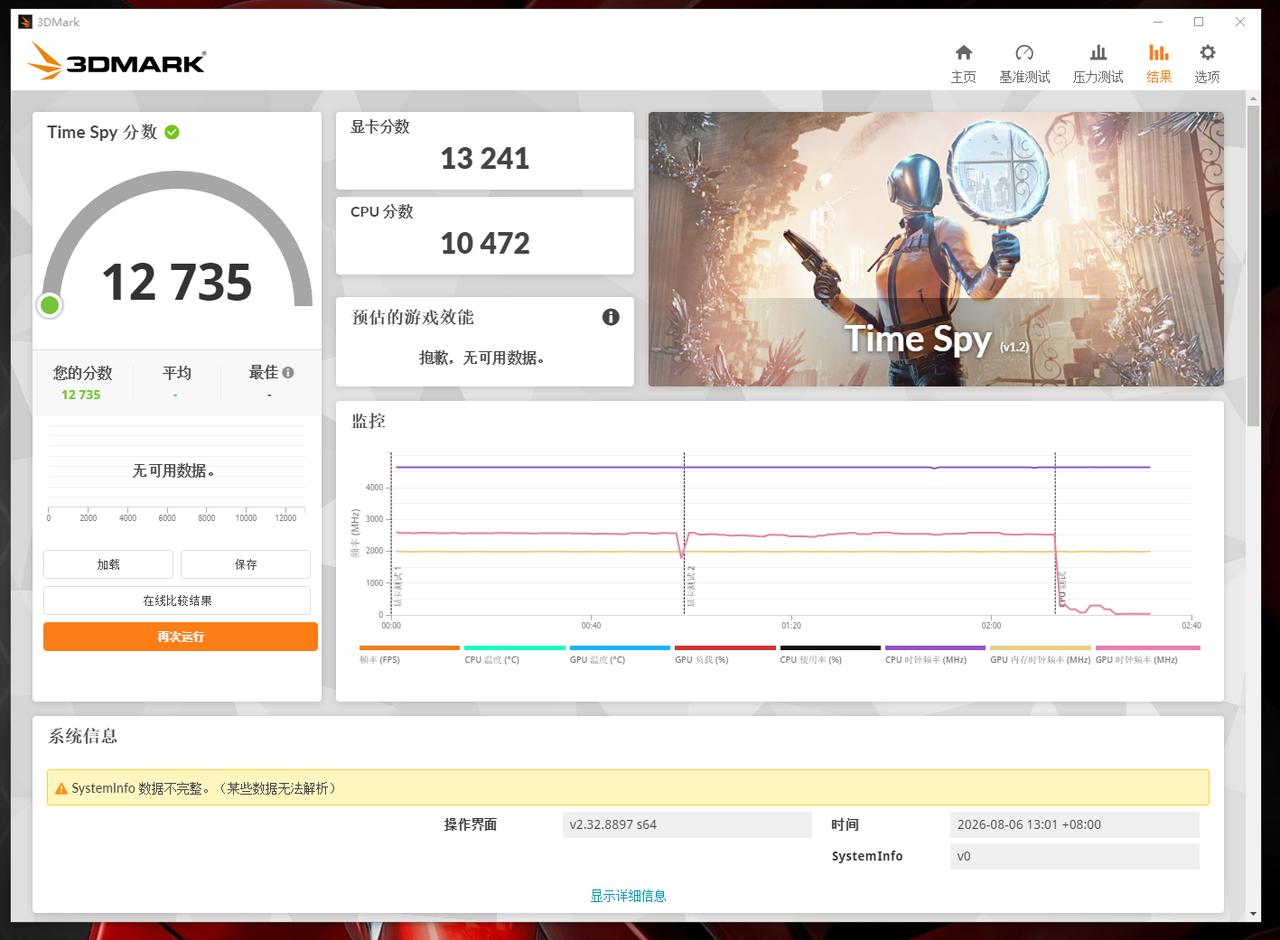This screenshot has width=1280, height=940.
Task: Open the 选项 options gear tab
Action: 1207,64
